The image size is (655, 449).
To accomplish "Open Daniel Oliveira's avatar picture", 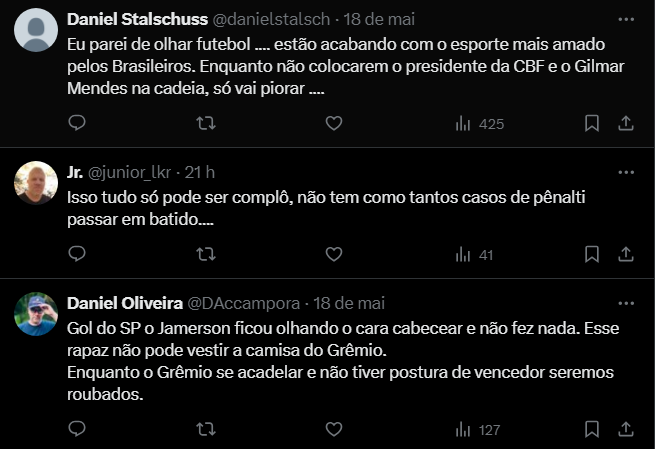I will (36, 314).
